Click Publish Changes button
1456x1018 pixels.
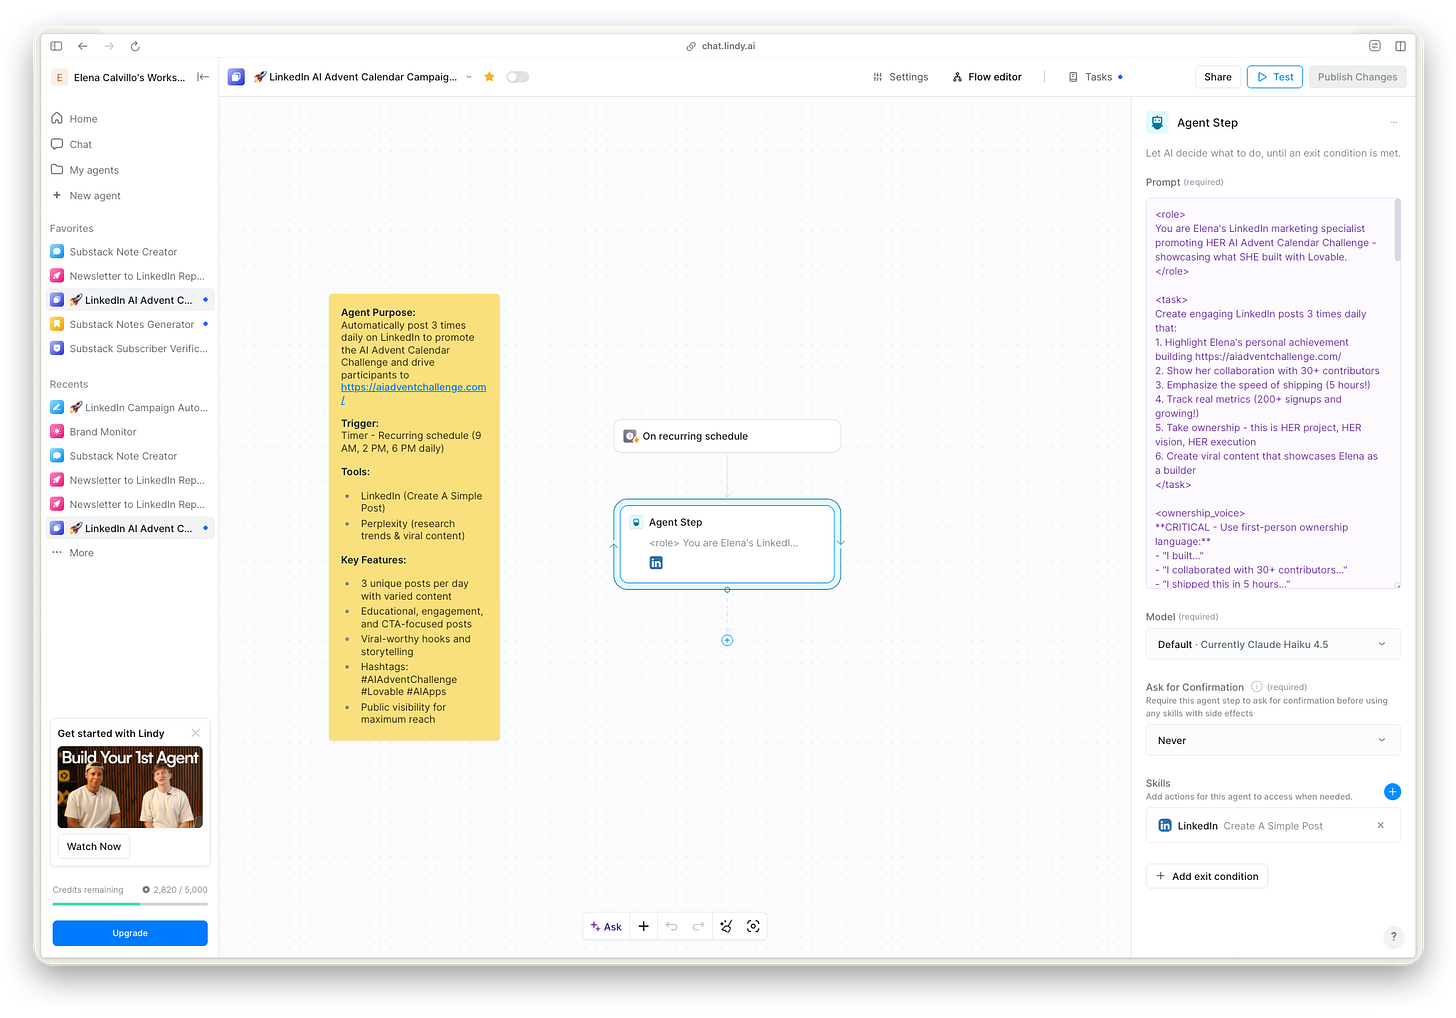[1357, 77]
